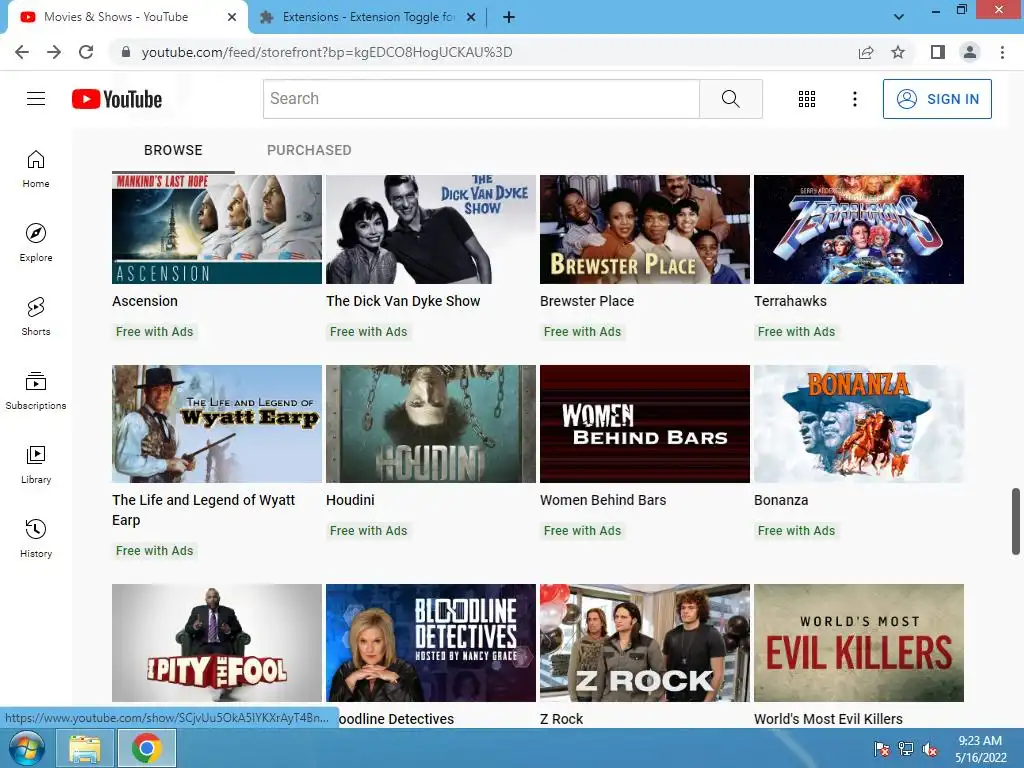Open the Chrome three-dot menu

(1002, 52)
